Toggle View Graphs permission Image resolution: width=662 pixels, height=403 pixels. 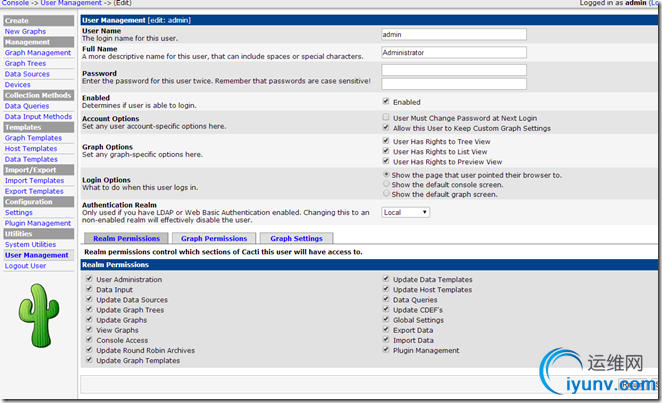pos(89,329)
